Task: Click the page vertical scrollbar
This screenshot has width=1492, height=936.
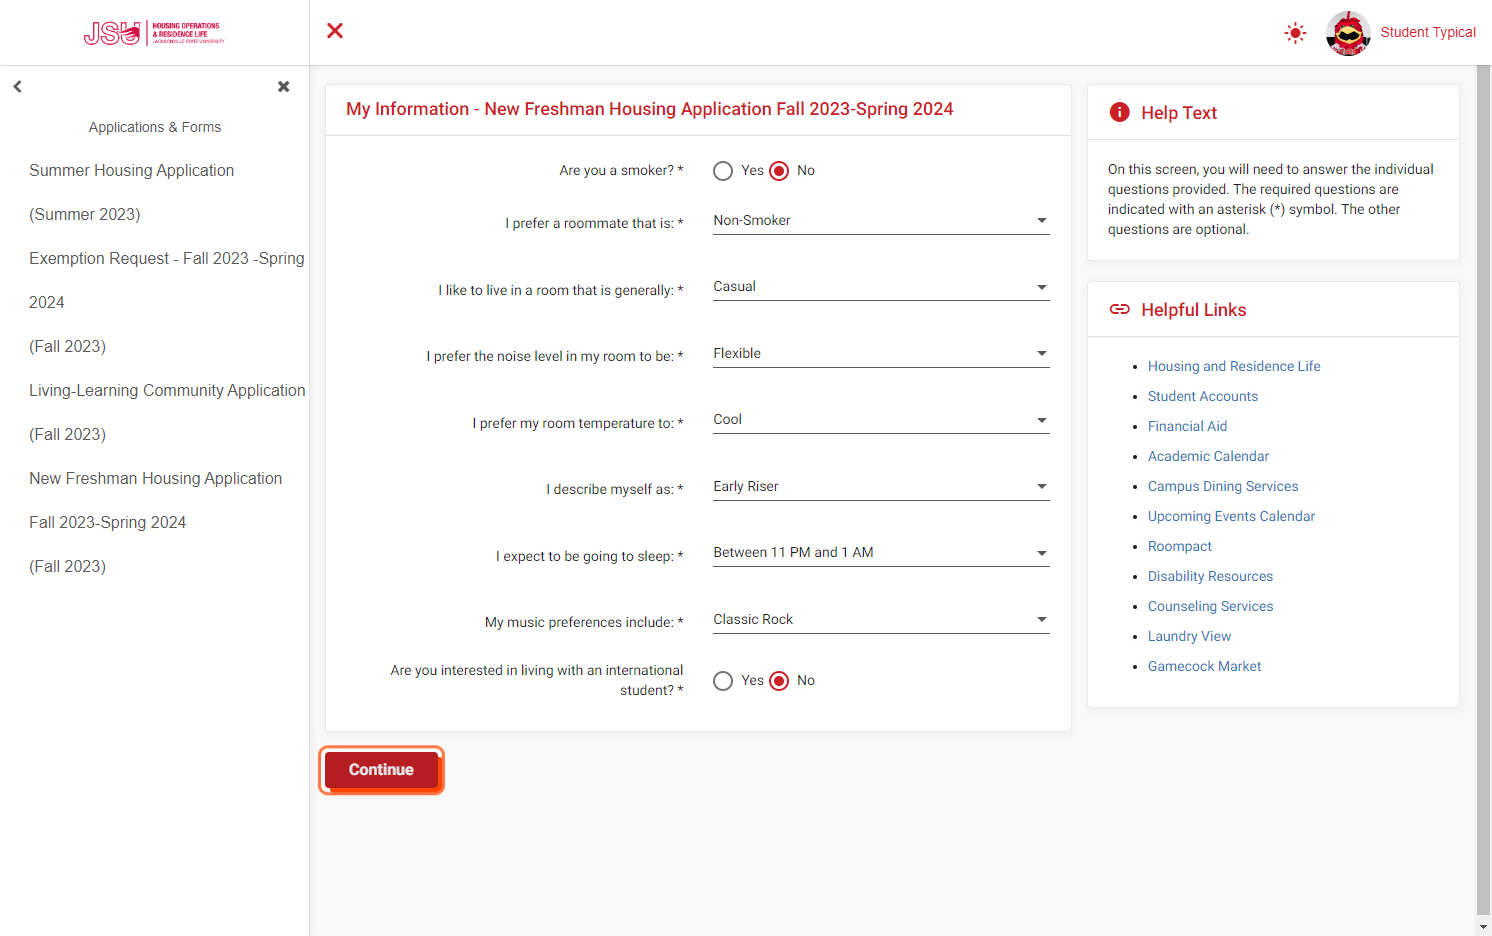Action: (1484, 490)
